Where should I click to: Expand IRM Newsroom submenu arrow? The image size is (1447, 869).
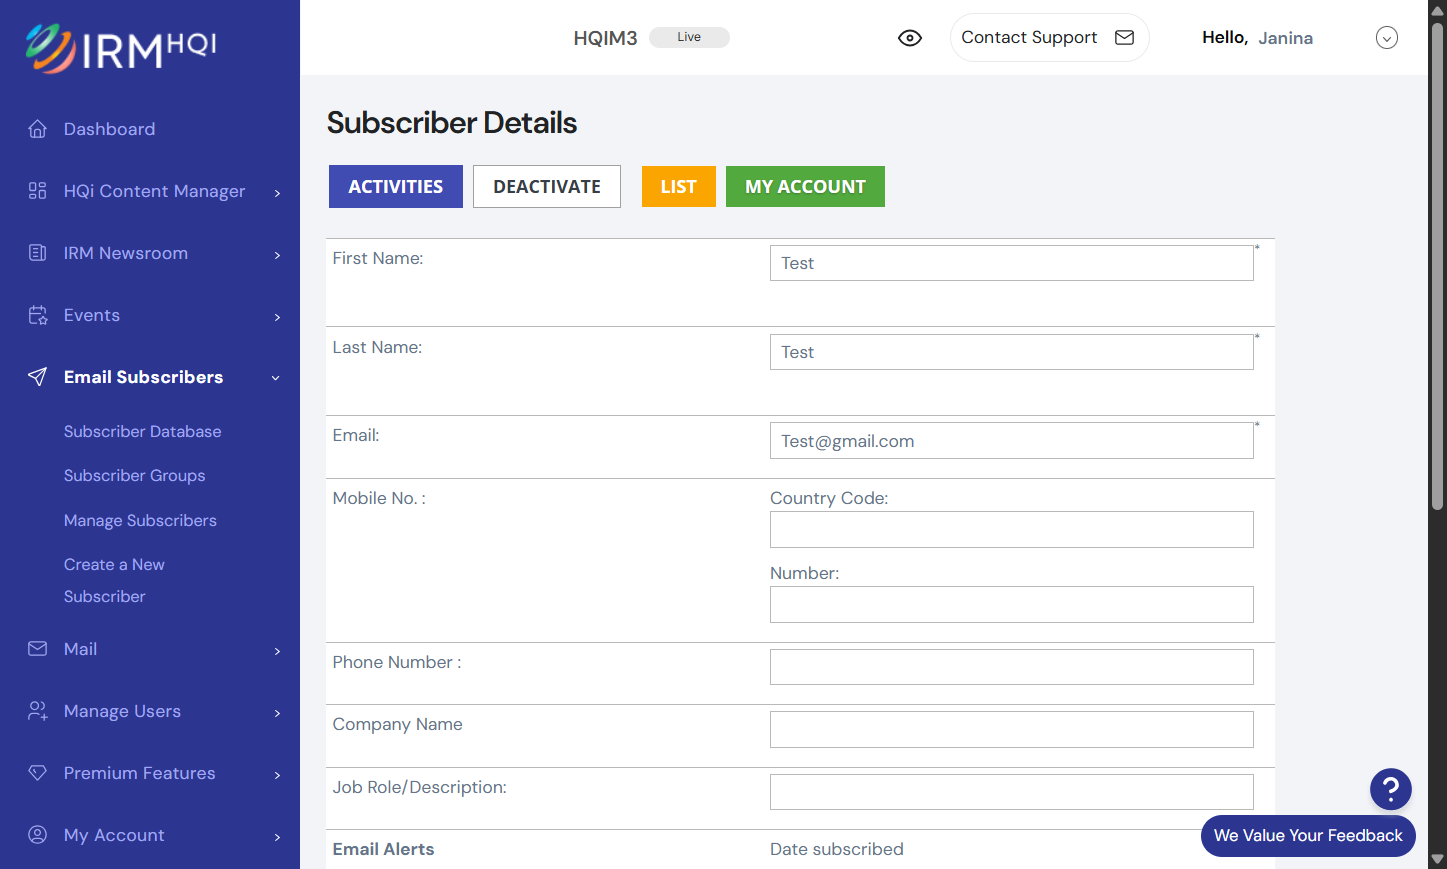(277, 255)
